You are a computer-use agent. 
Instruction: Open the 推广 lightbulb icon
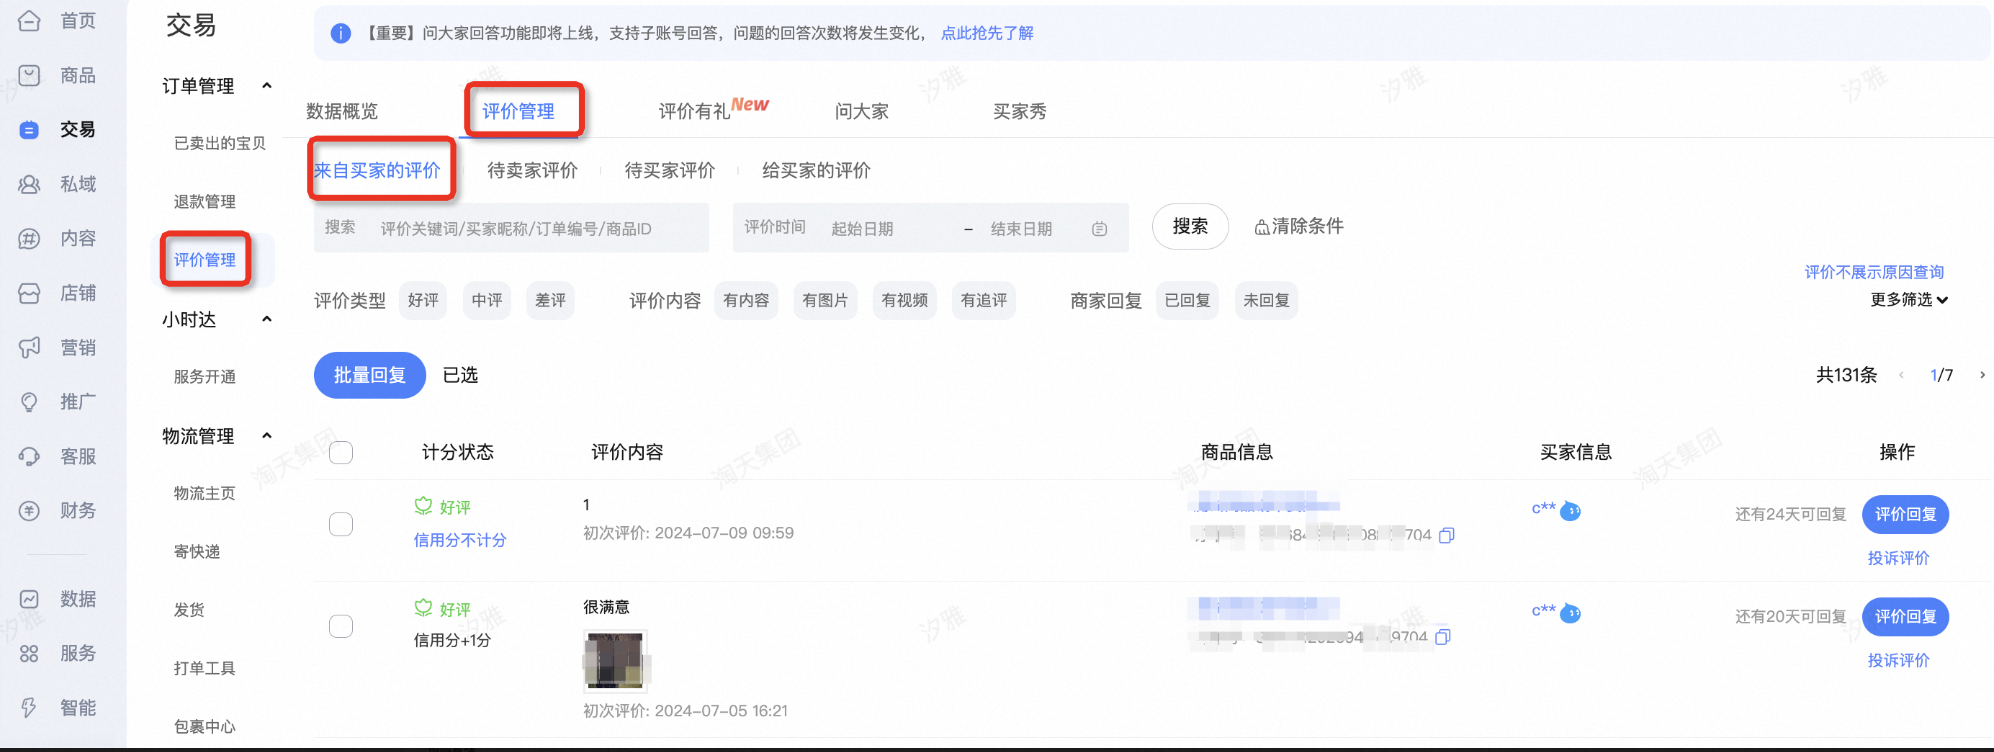(x=30, y=402)
